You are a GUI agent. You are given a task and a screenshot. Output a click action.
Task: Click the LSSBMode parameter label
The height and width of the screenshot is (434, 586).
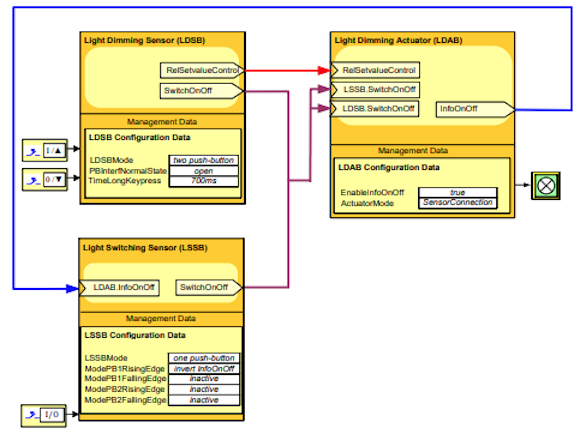106,358
